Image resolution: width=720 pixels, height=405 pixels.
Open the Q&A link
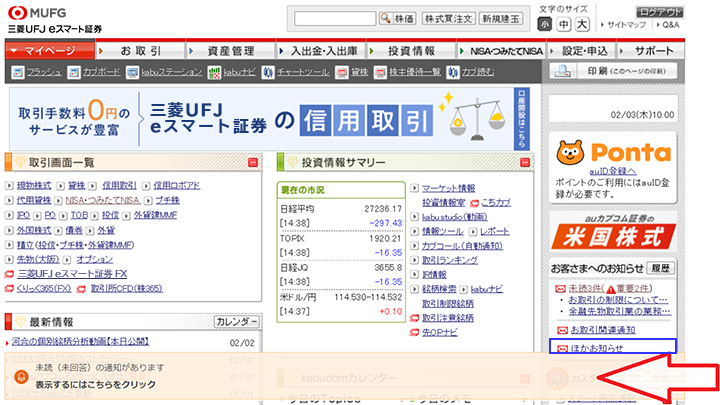(x=670, y=25)
